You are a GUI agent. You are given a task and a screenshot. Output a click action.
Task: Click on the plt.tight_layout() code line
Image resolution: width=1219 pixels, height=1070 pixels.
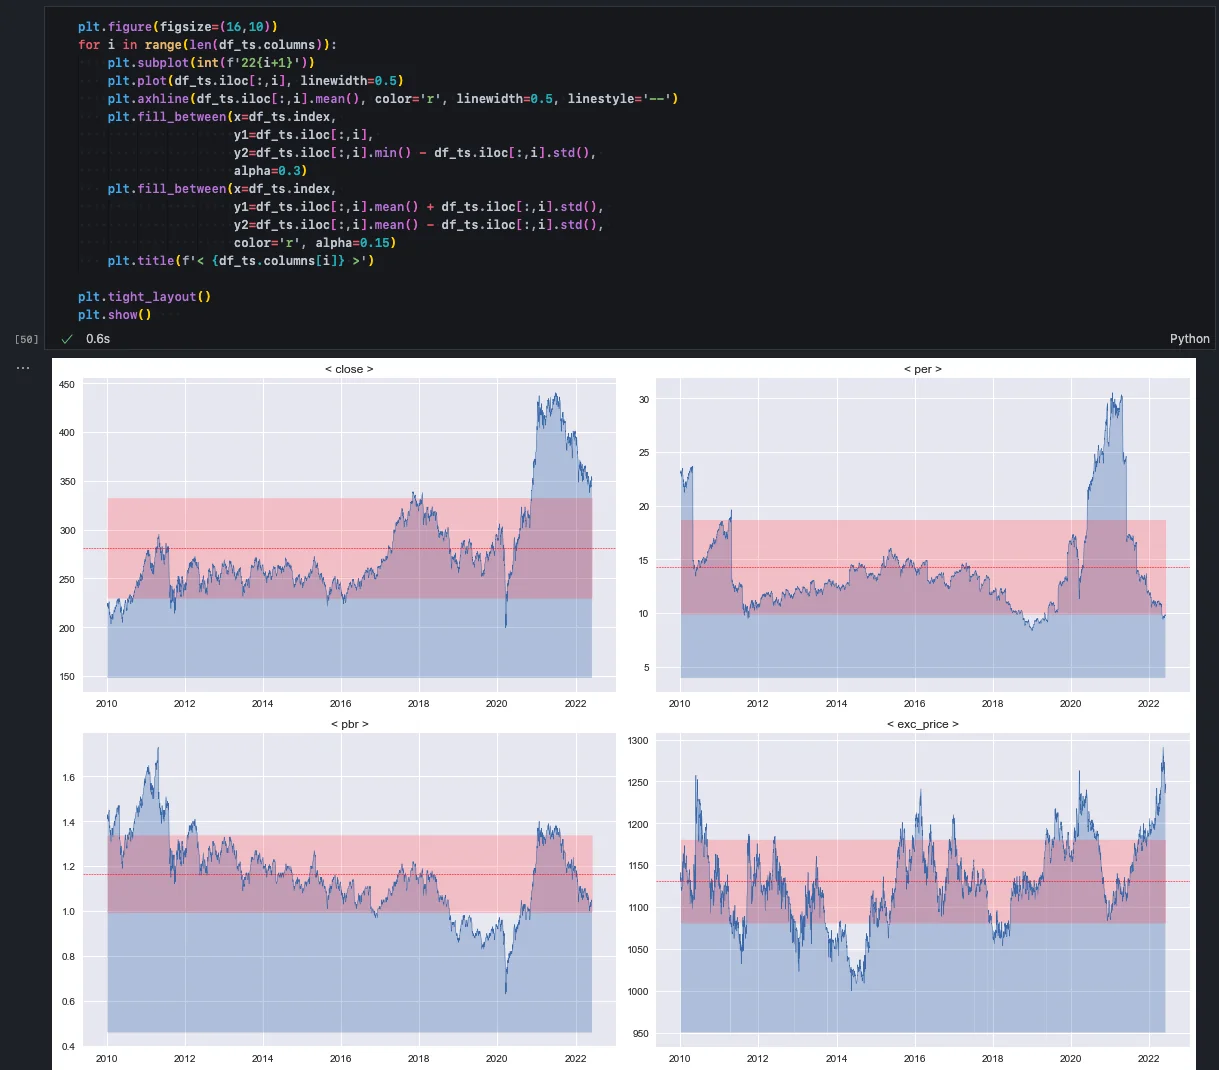point(144,297)
